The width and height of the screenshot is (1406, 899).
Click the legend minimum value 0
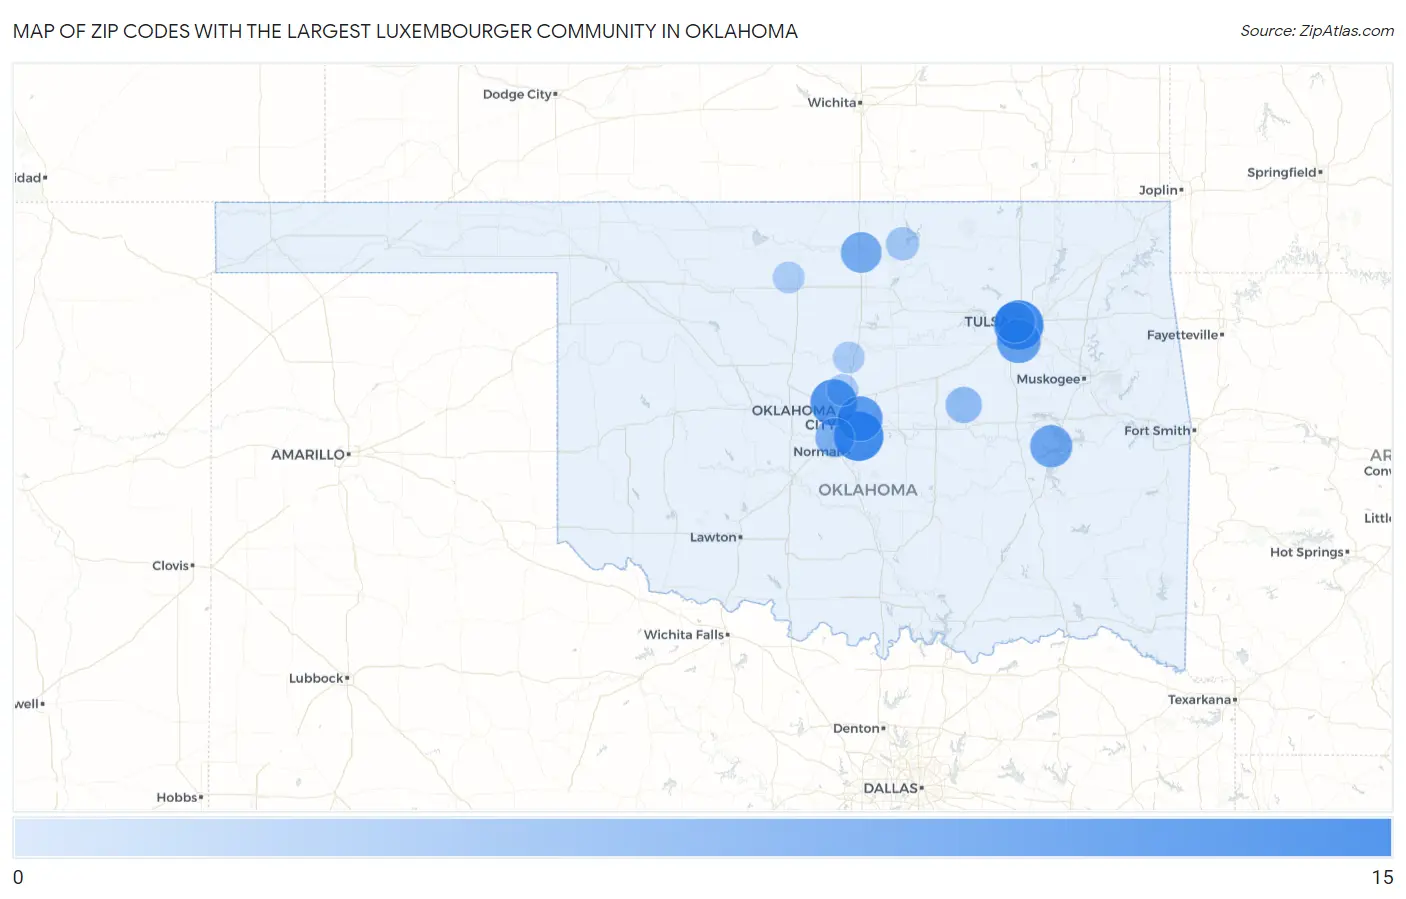tap(18, 877)
